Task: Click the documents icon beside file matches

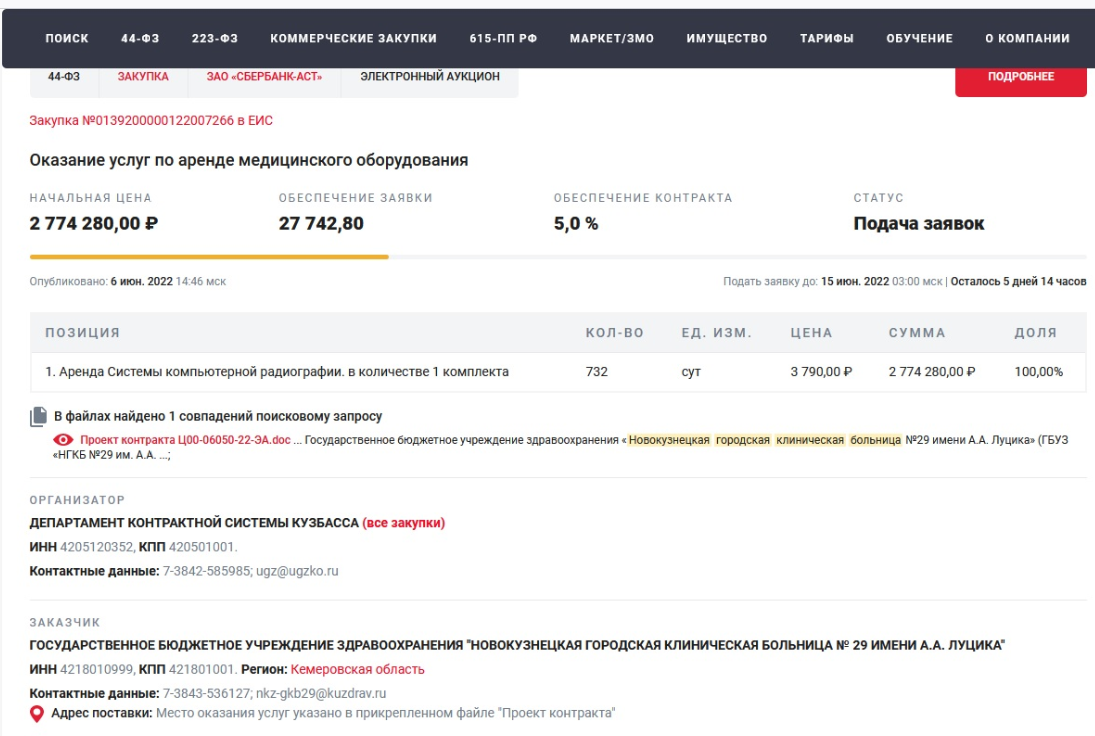Action: [38, 416]
